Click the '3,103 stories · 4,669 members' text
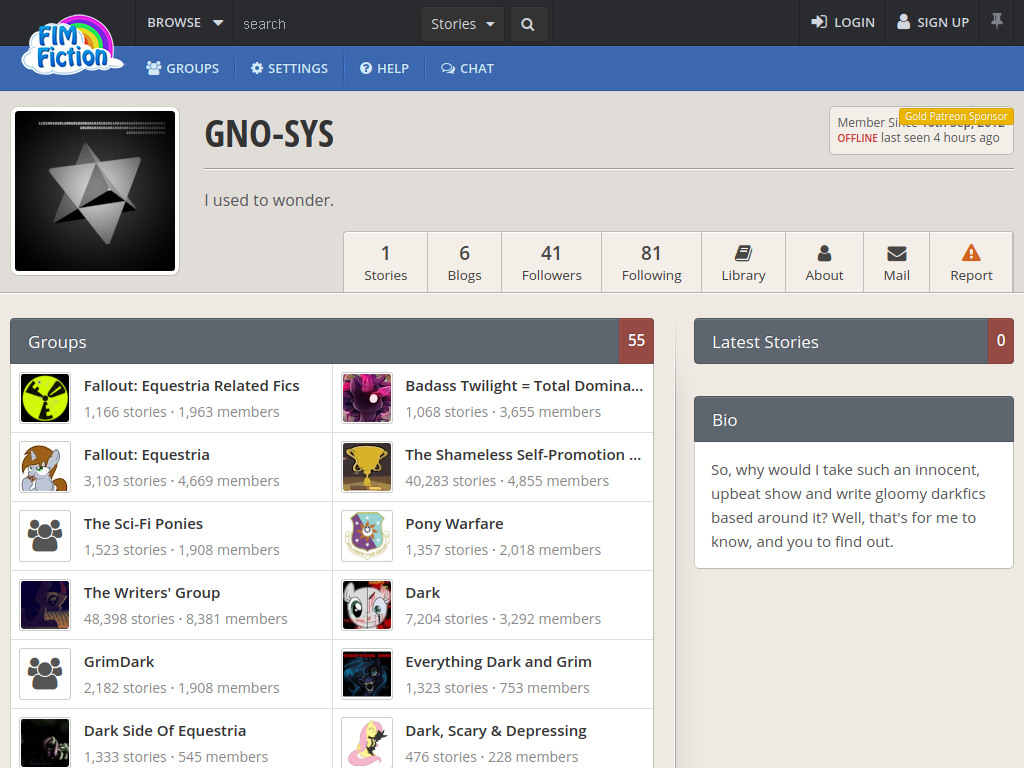The height and width of the screenshot is (768, 1024). [x=182, y=481]
